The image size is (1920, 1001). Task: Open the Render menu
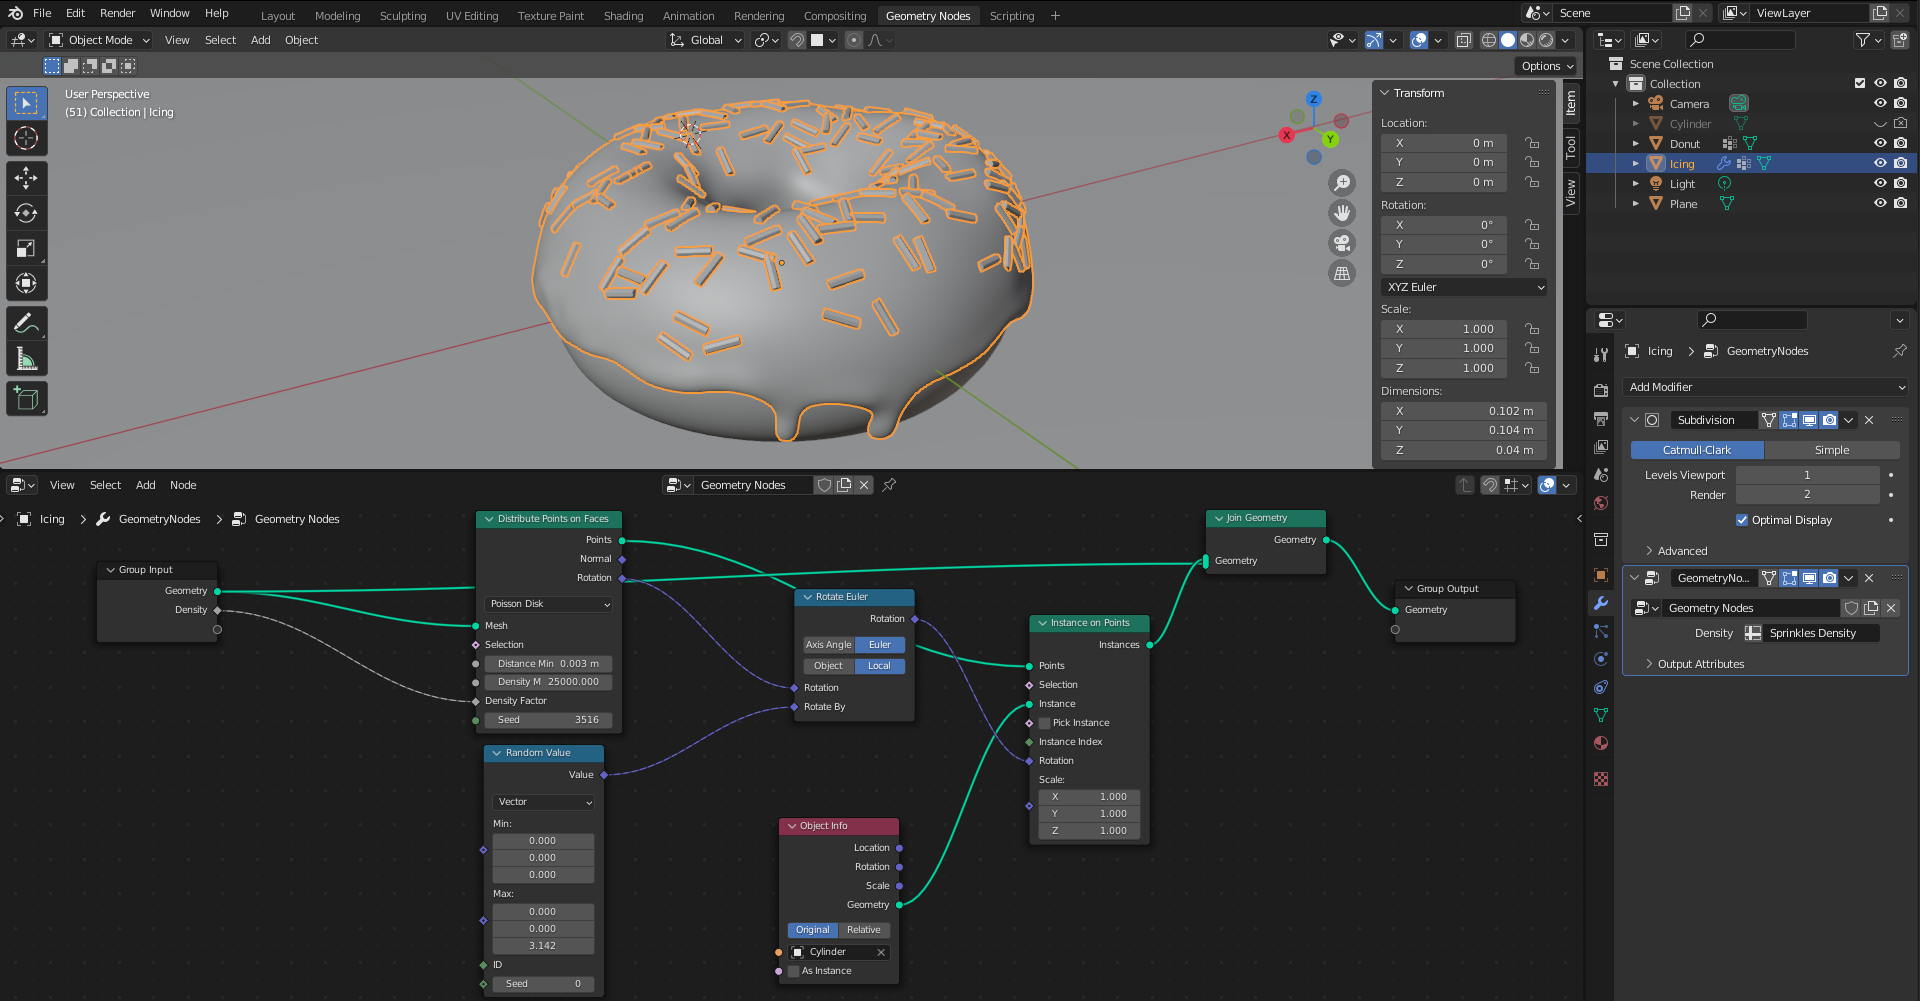pyautogui.click(x=117, y=13)
